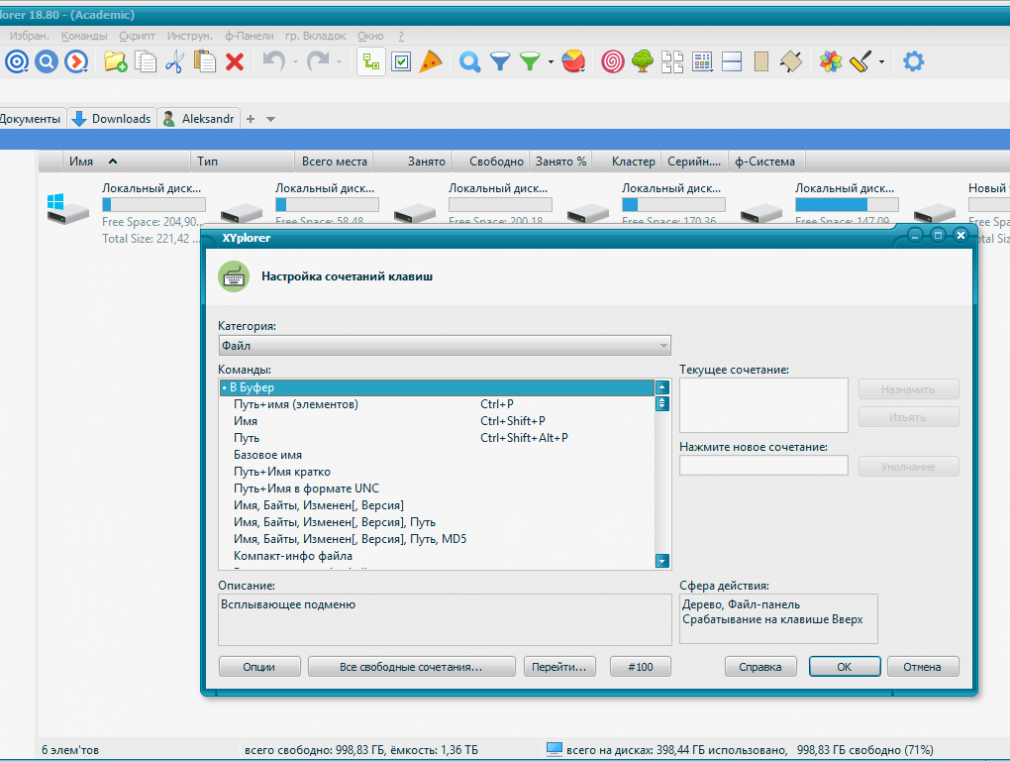Click the mostly filled usage bar above 147,09
Image resolution: width=1010 pixels, height=761 pixels.
coord(846,205)
